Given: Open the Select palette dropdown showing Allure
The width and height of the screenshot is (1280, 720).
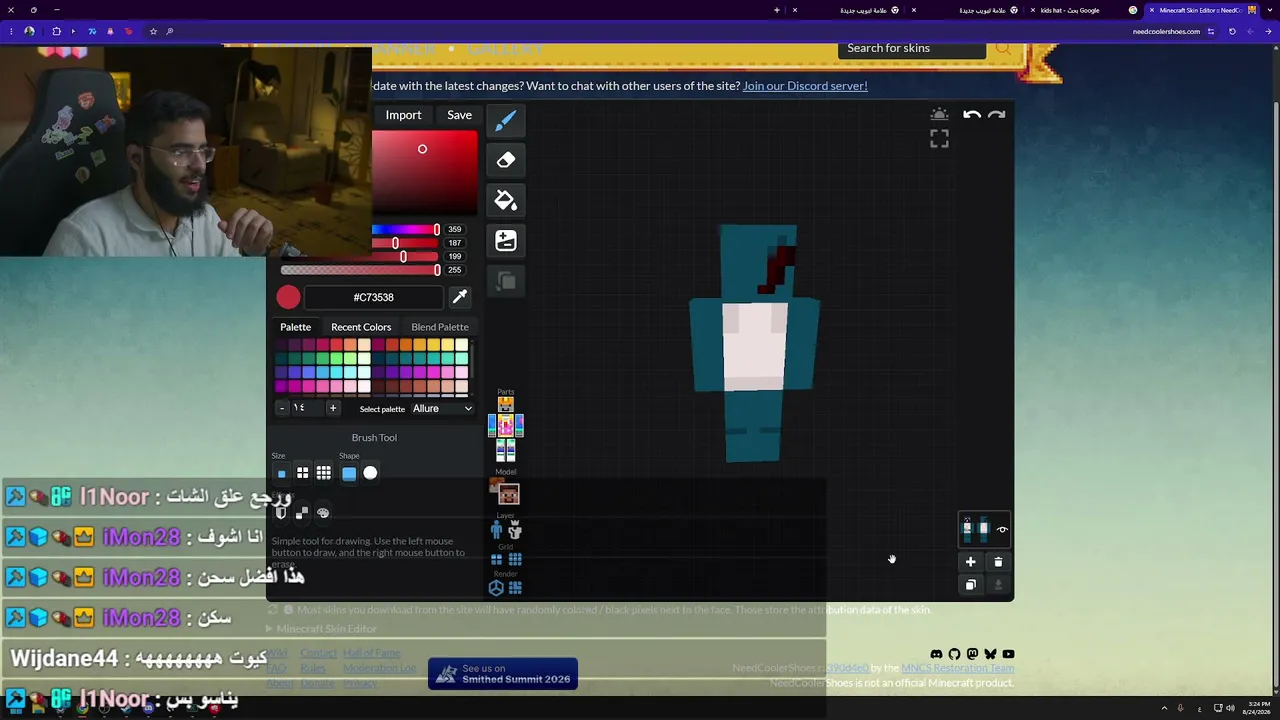Looking at the screenshot, I should [x=443, y=408].
